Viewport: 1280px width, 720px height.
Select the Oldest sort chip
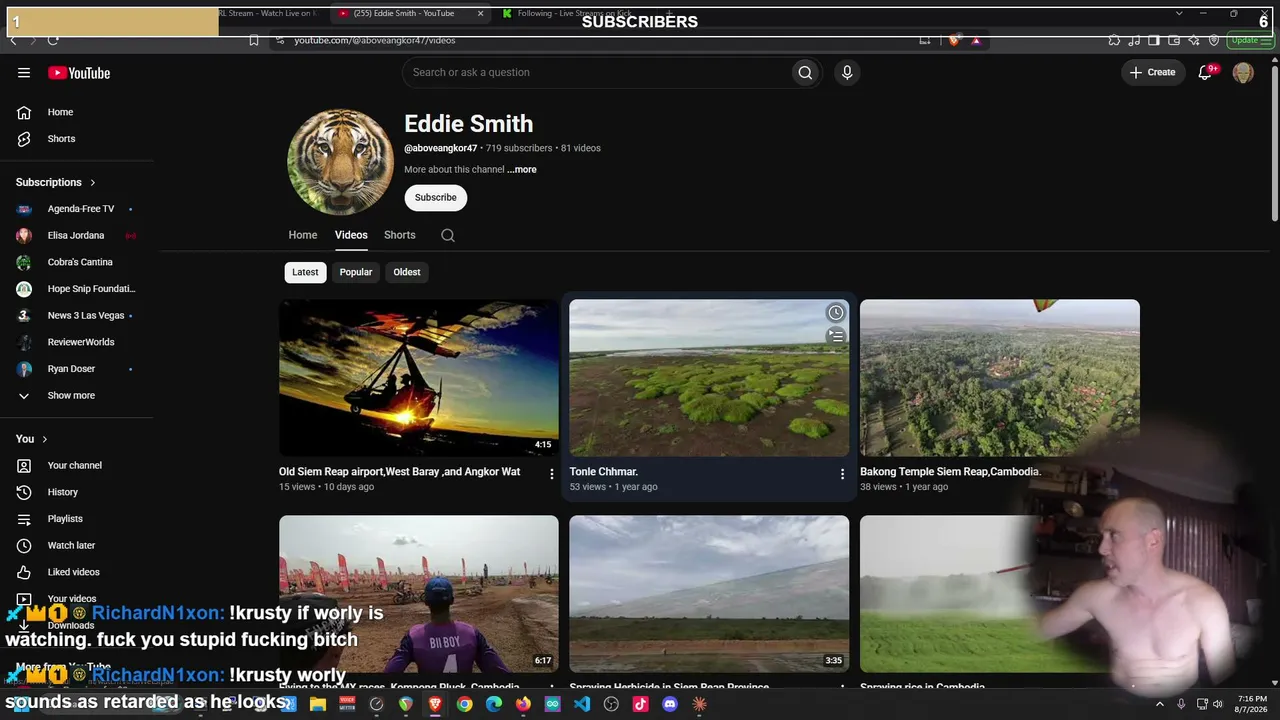[407, 272]
